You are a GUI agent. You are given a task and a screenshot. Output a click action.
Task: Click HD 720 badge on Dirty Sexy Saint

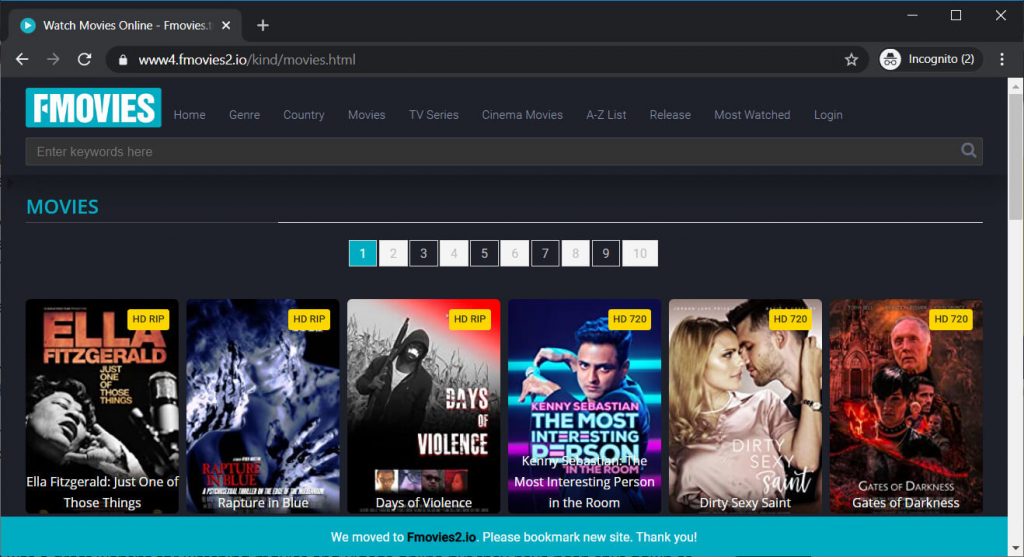790,319
